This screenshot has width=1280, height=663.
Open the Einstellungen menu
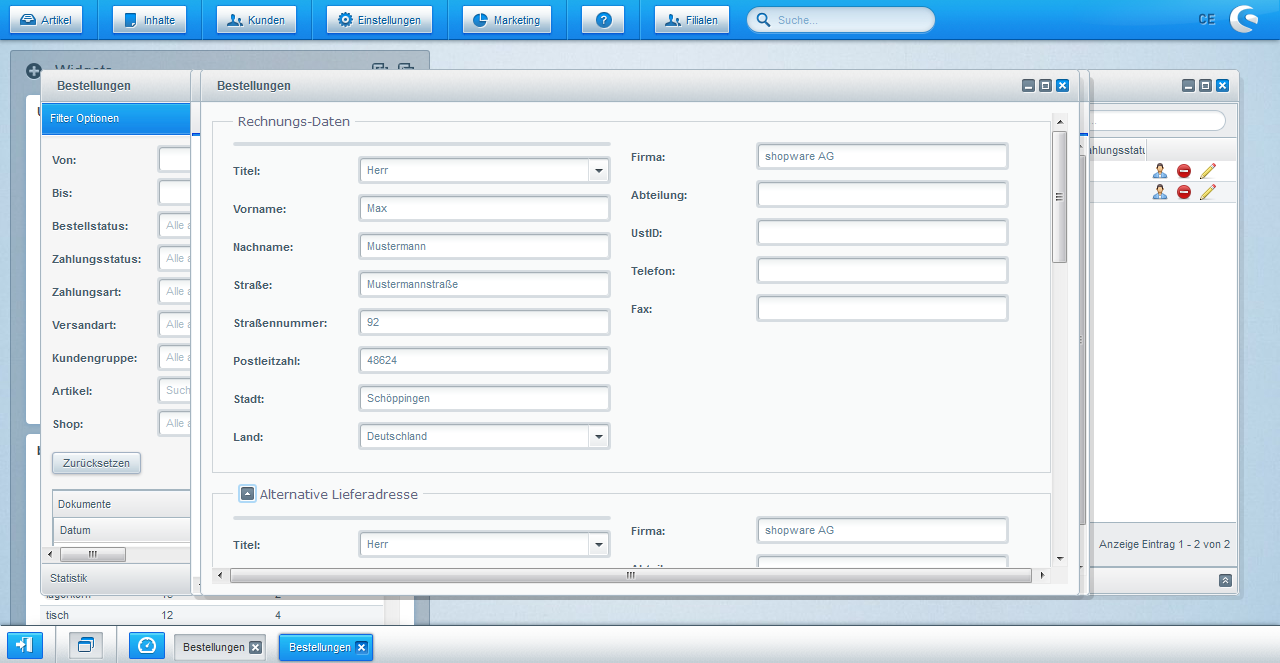379,20
